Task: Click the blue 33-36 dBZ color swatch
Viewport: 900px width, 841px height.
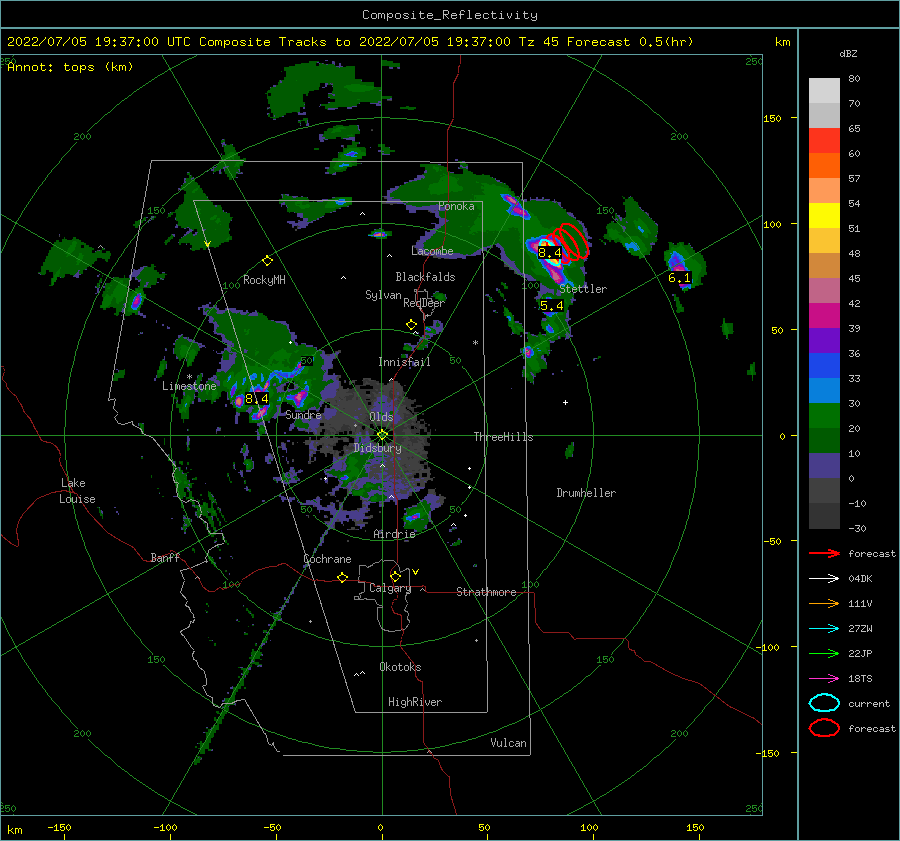Action: [824, 366]
